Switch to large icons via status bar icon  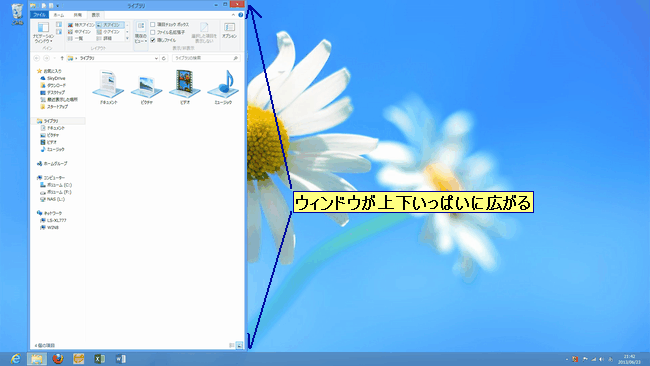click(x=239, y=345)
